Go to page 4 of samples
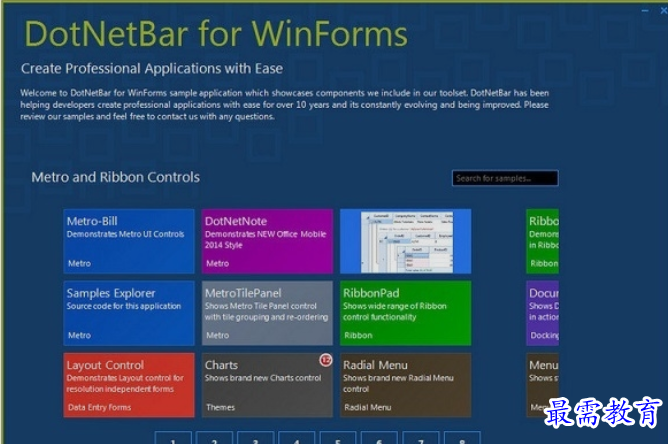Viewport: 668px width, 444px height. pos(297,438)
